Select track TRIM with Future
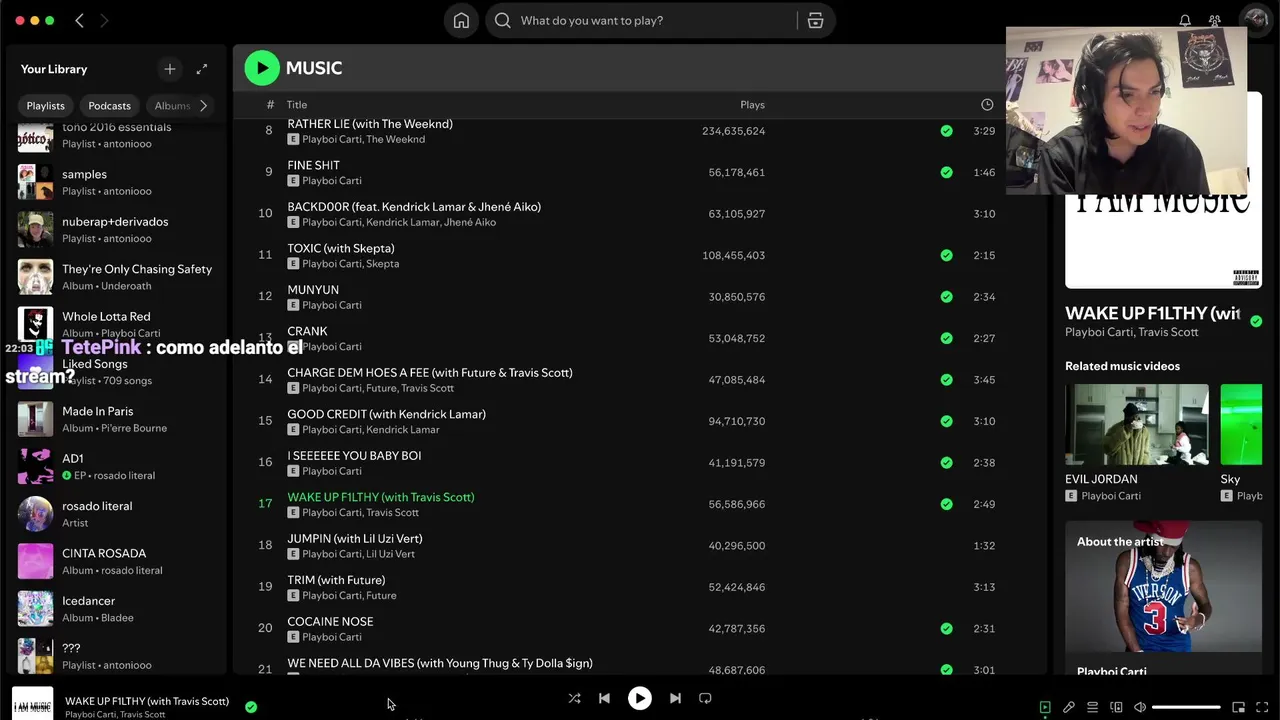The image size is (1280, 720). tap(640, 587)
